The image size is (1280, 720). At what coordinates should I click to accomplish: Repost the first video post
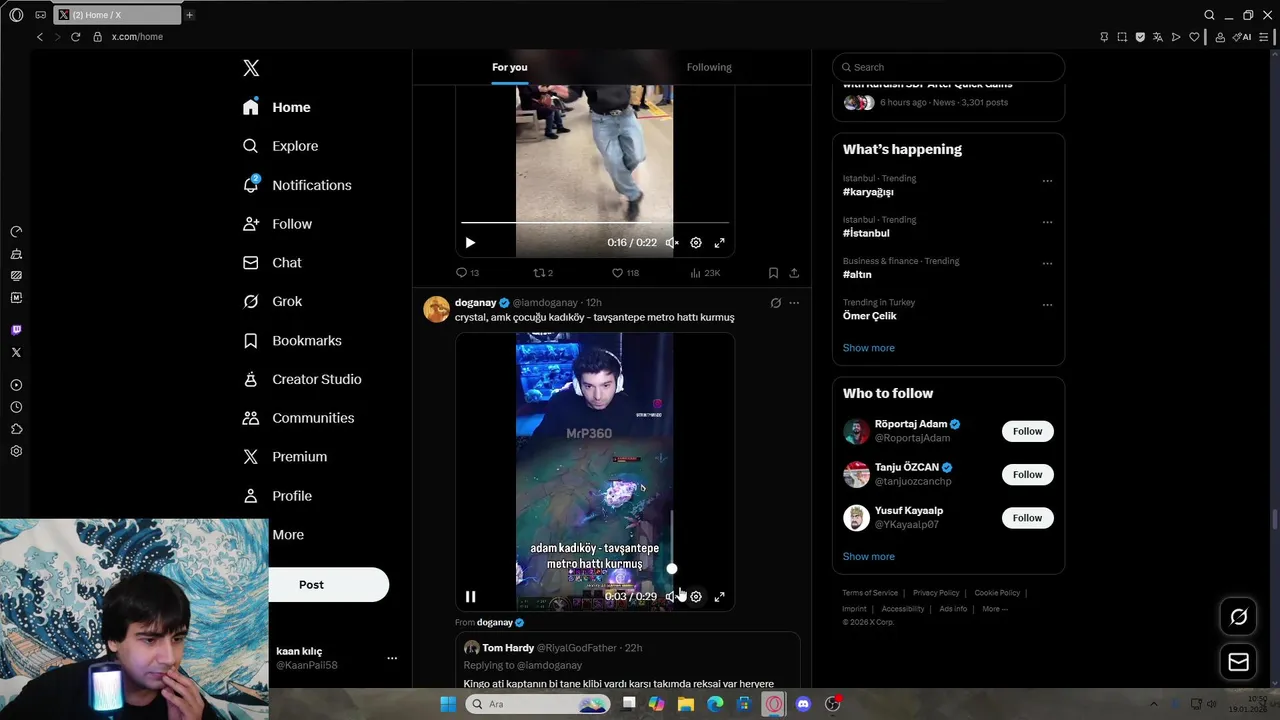coord(543,272)
